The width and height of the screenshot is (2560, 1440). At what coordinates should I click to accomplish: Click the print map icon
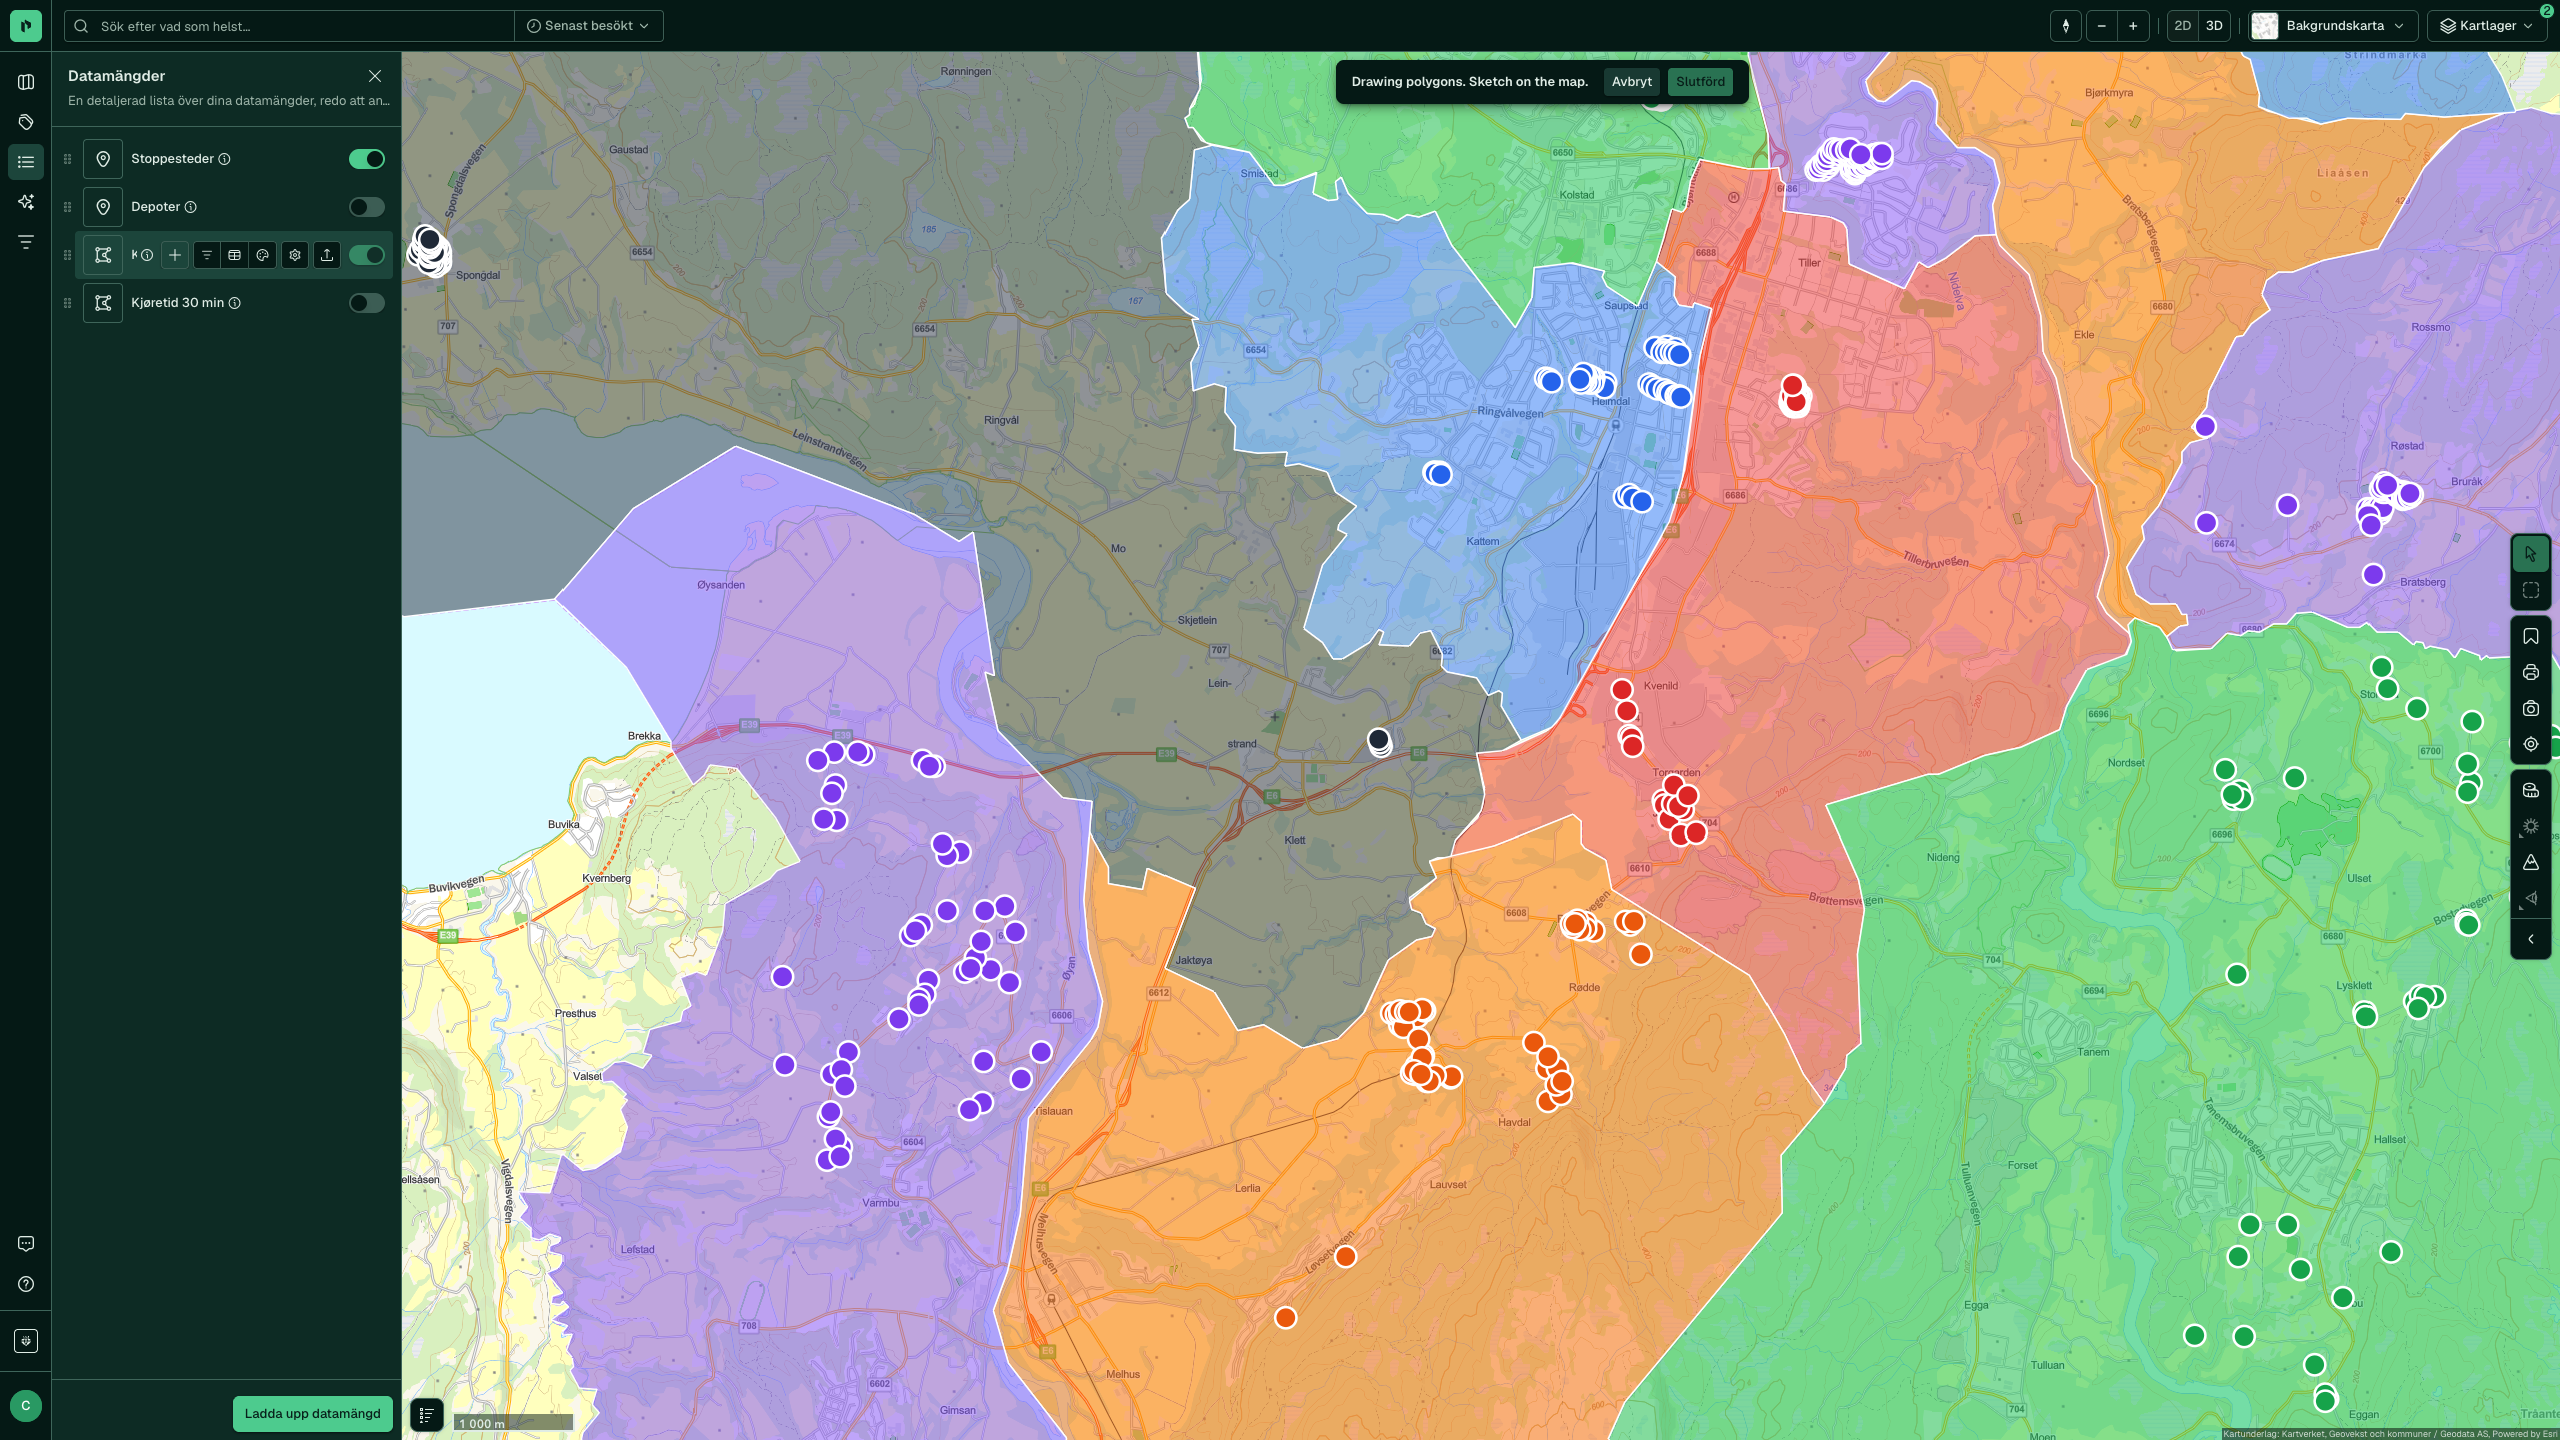2530,673
